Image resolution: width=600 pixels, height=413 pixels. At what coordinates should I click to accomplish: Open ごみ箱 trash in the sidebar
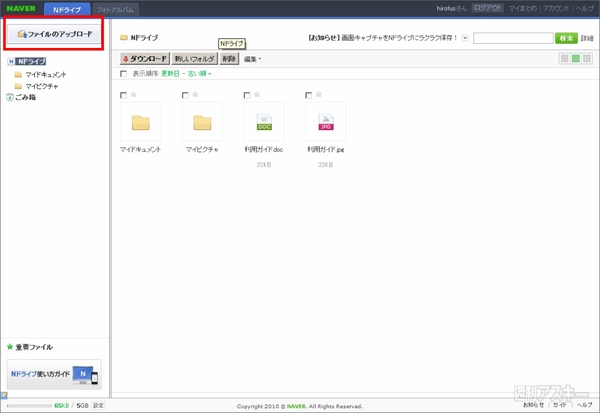point(26,97)
